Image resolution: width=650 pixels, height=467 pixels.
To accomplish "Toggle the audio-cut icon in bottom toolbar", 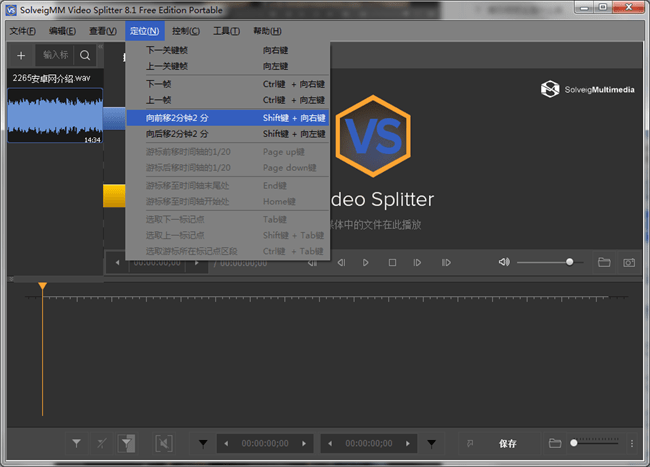I will (x=163, y=442).
